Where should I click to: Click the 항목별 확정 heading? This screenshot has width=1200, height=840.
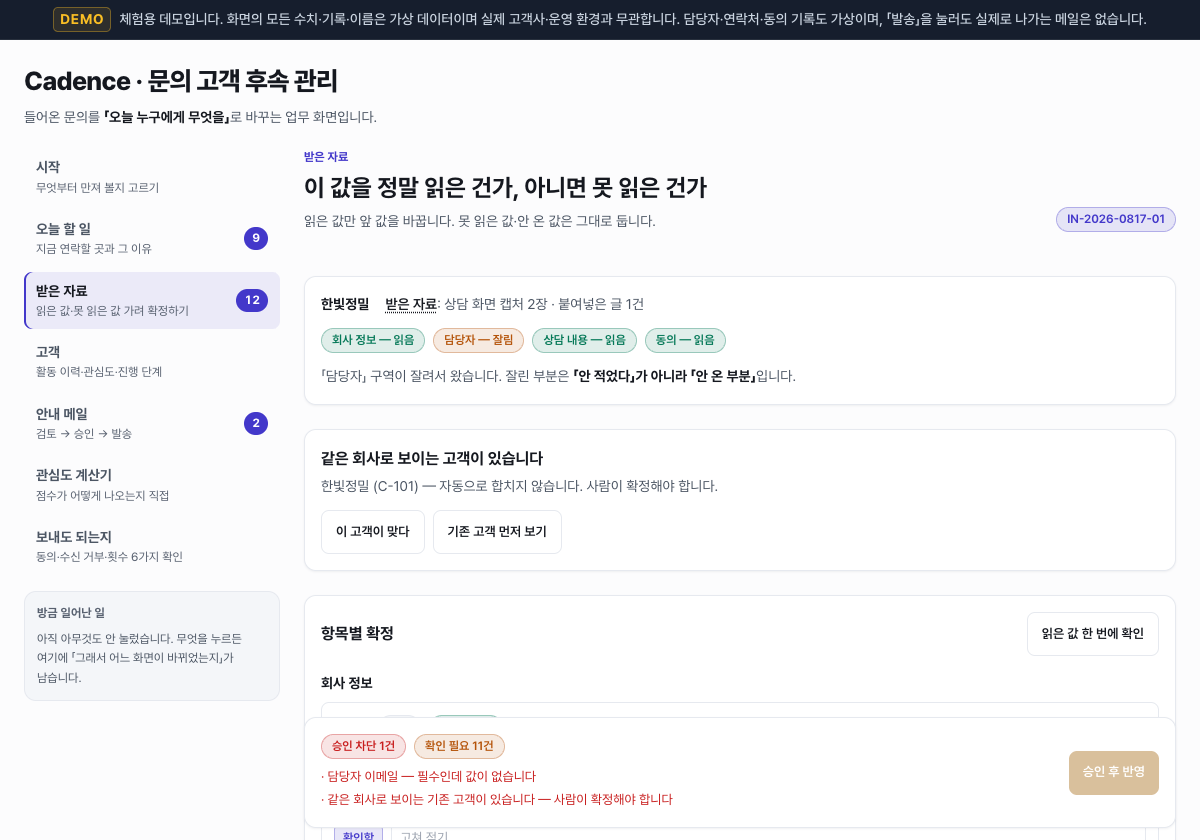(x=357, y=634)
